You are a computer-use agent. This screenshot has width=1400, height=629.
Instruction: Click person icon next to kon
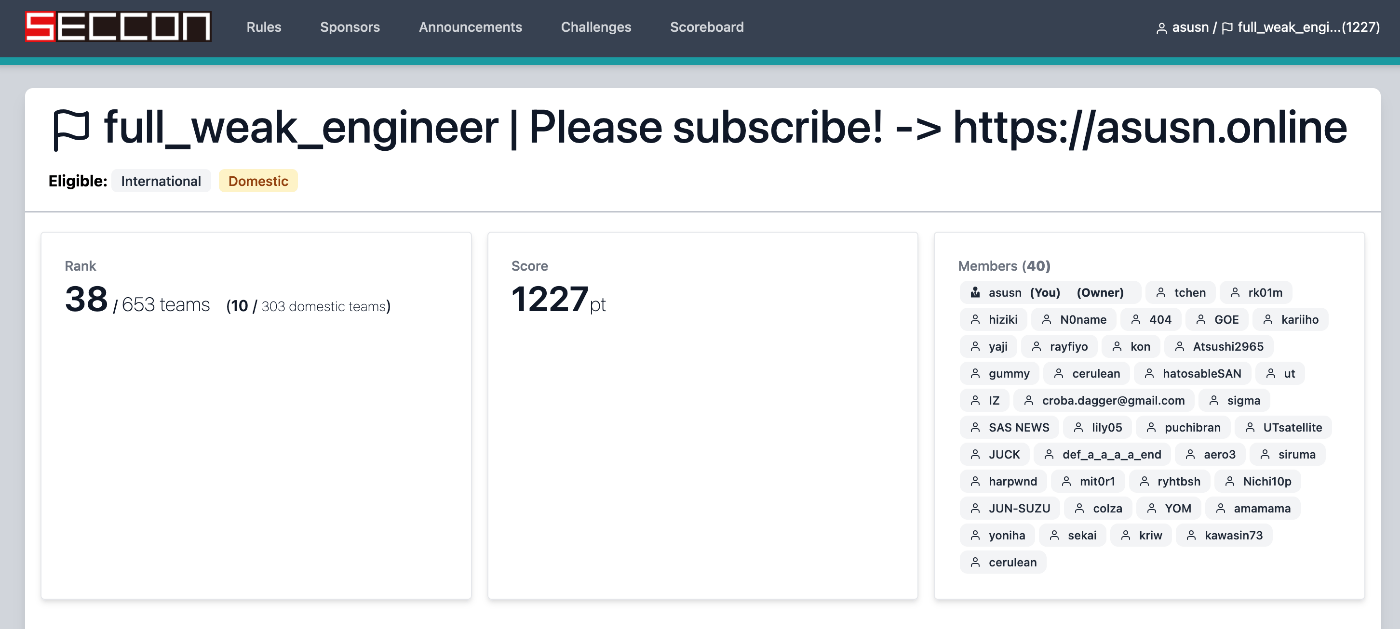[1117, 347]
